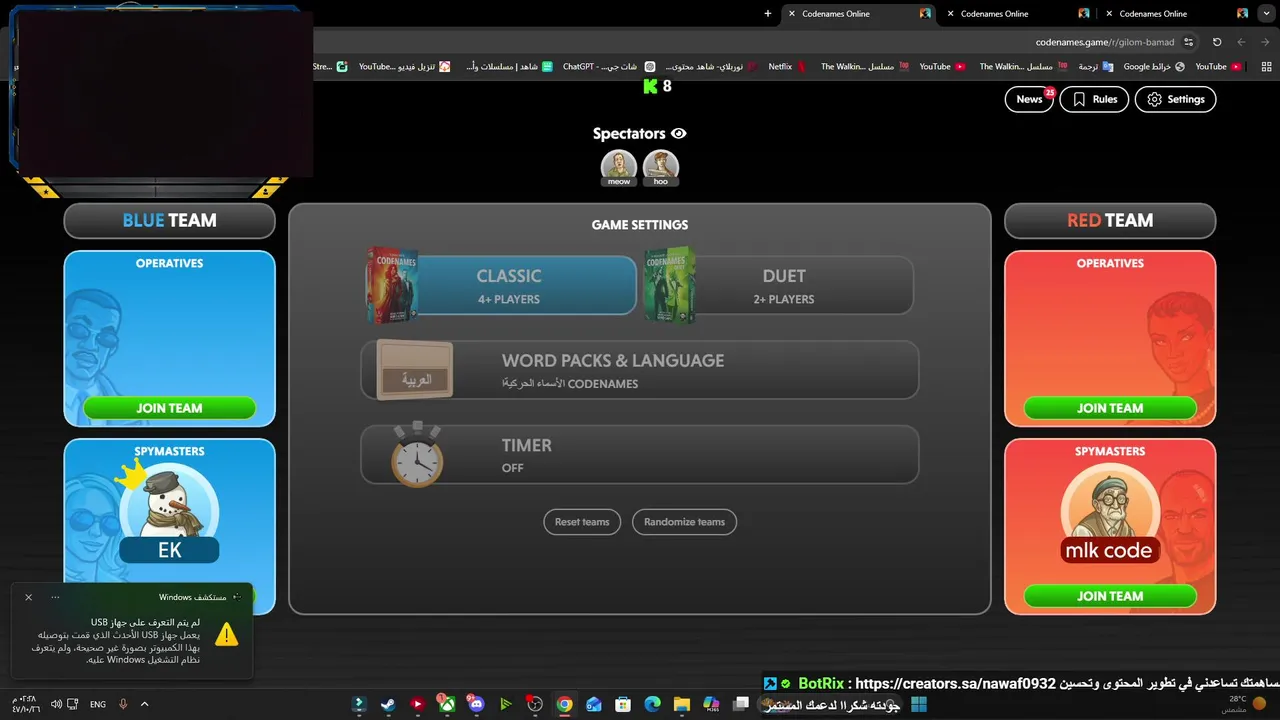The height and width of the screenshot is (720, 1280).
Task: Show hidden tray icons chevron
Action: 144,704
